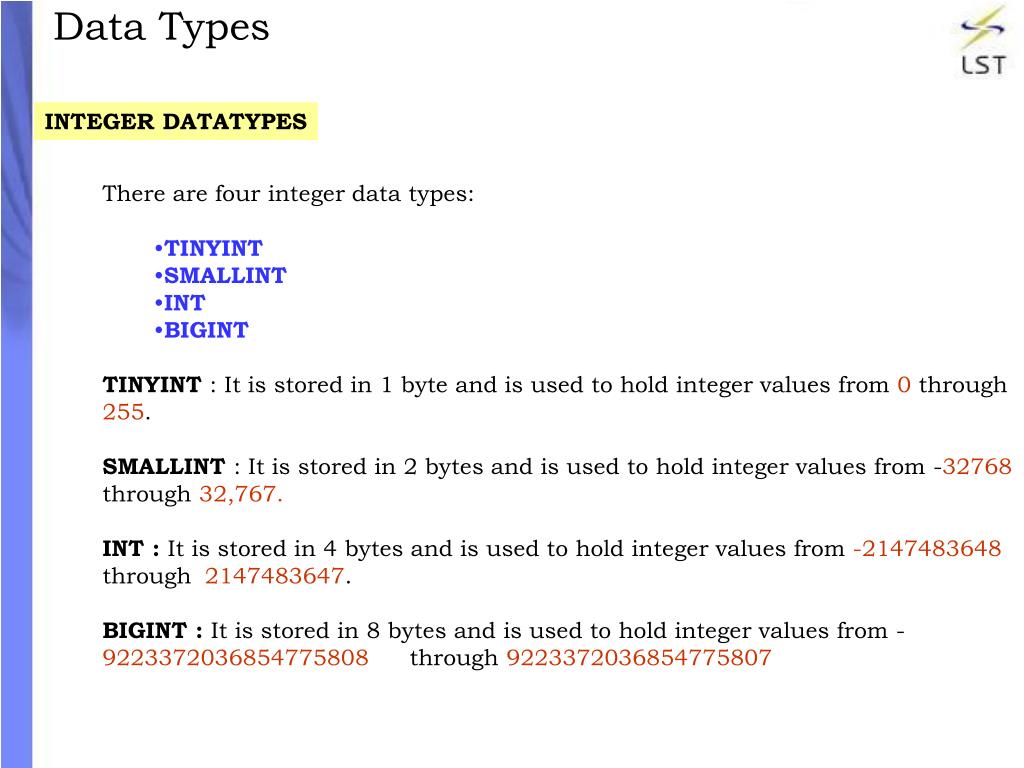Click the LST logo icon
The height and width of the screenshot is (768, 1024).
click(982, 41)
